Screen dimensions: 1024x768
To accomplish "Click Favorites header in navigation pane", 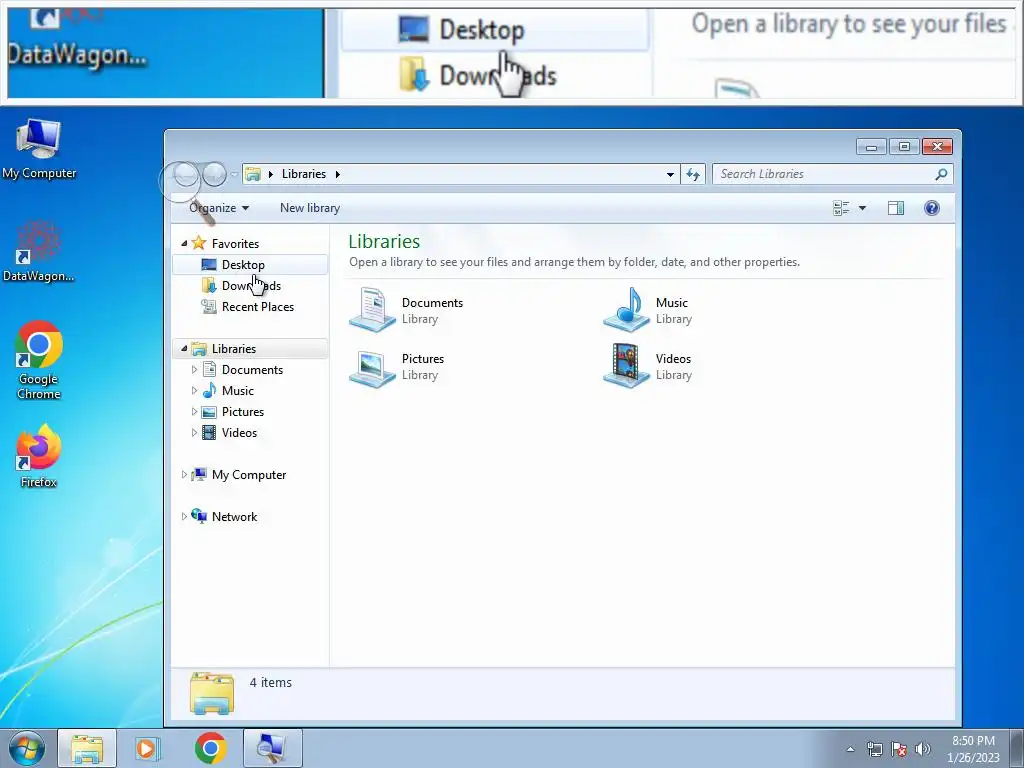I will point(250,244).
